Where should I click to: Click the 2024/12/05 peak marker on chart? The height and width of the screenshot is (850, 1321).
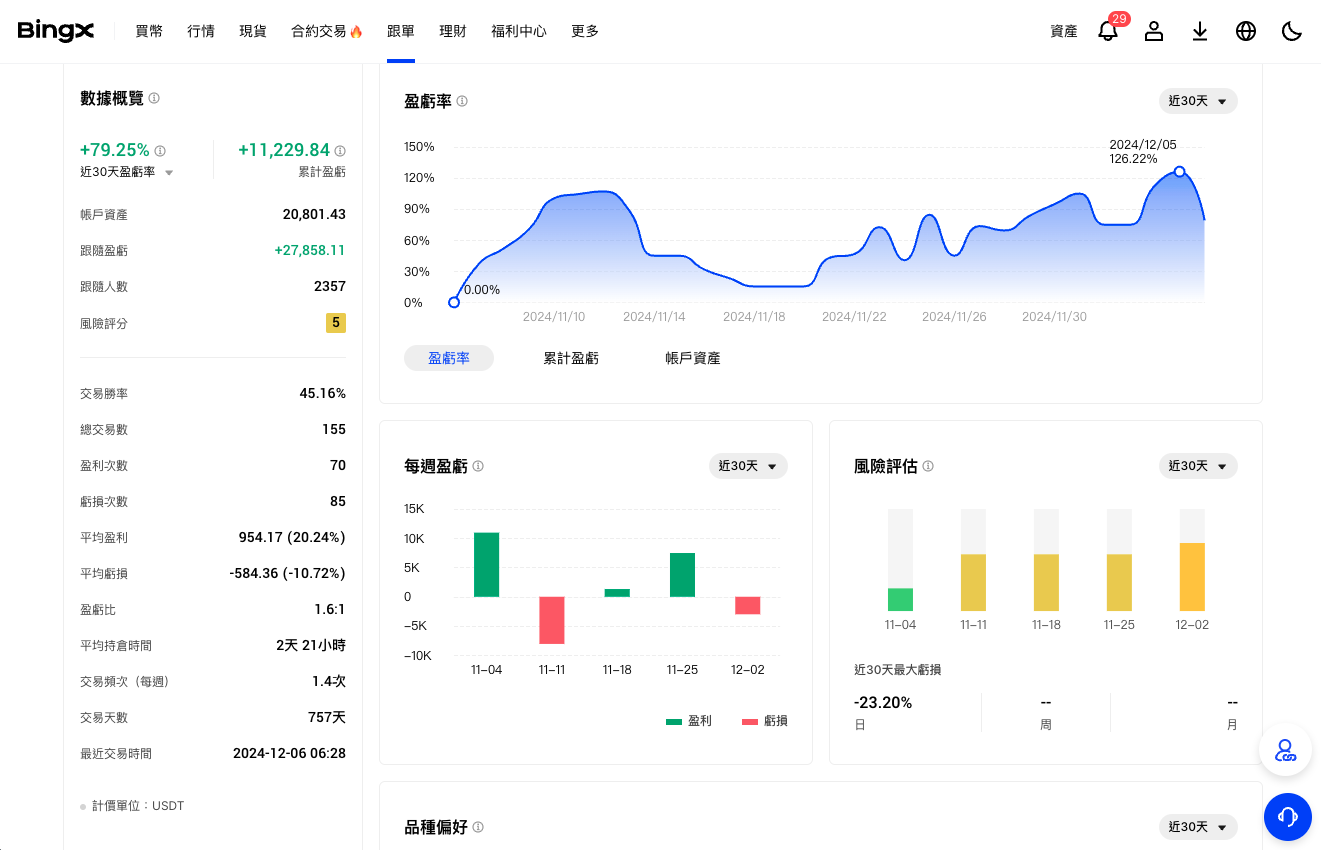(x=1180, y=172)
